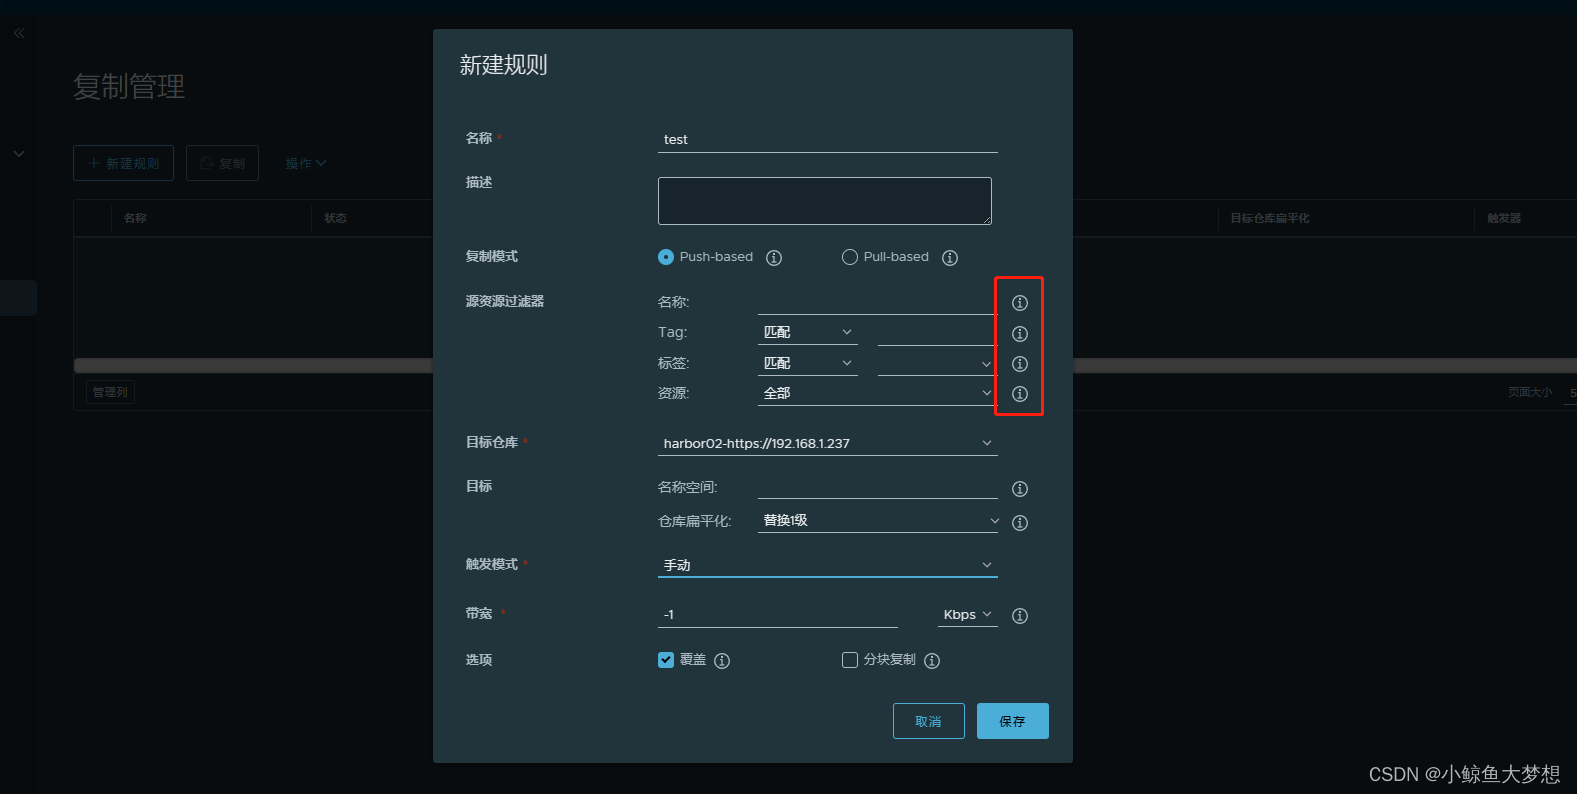1577x794 pixels.
Task: Click 目标仓库扁平化 column header
Action: 1270,218
